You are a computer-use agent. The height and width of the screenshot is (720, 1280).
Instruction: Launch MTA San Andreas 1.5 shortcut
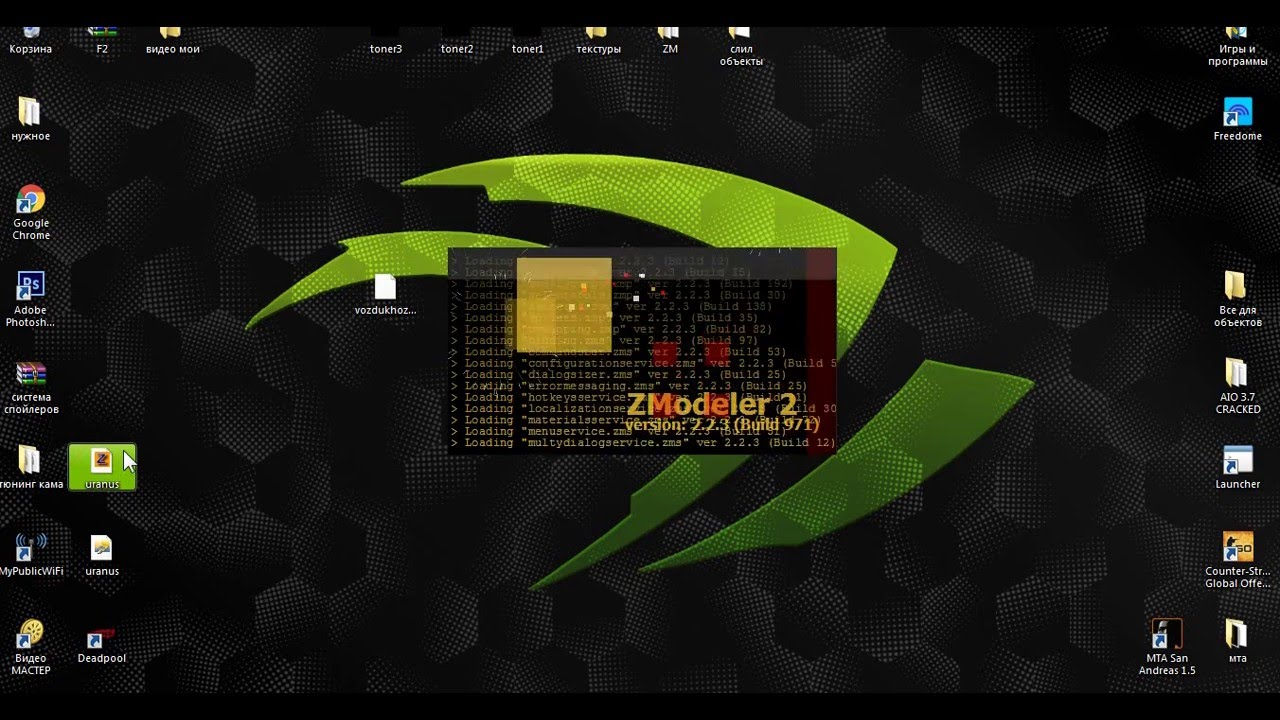1167,647
